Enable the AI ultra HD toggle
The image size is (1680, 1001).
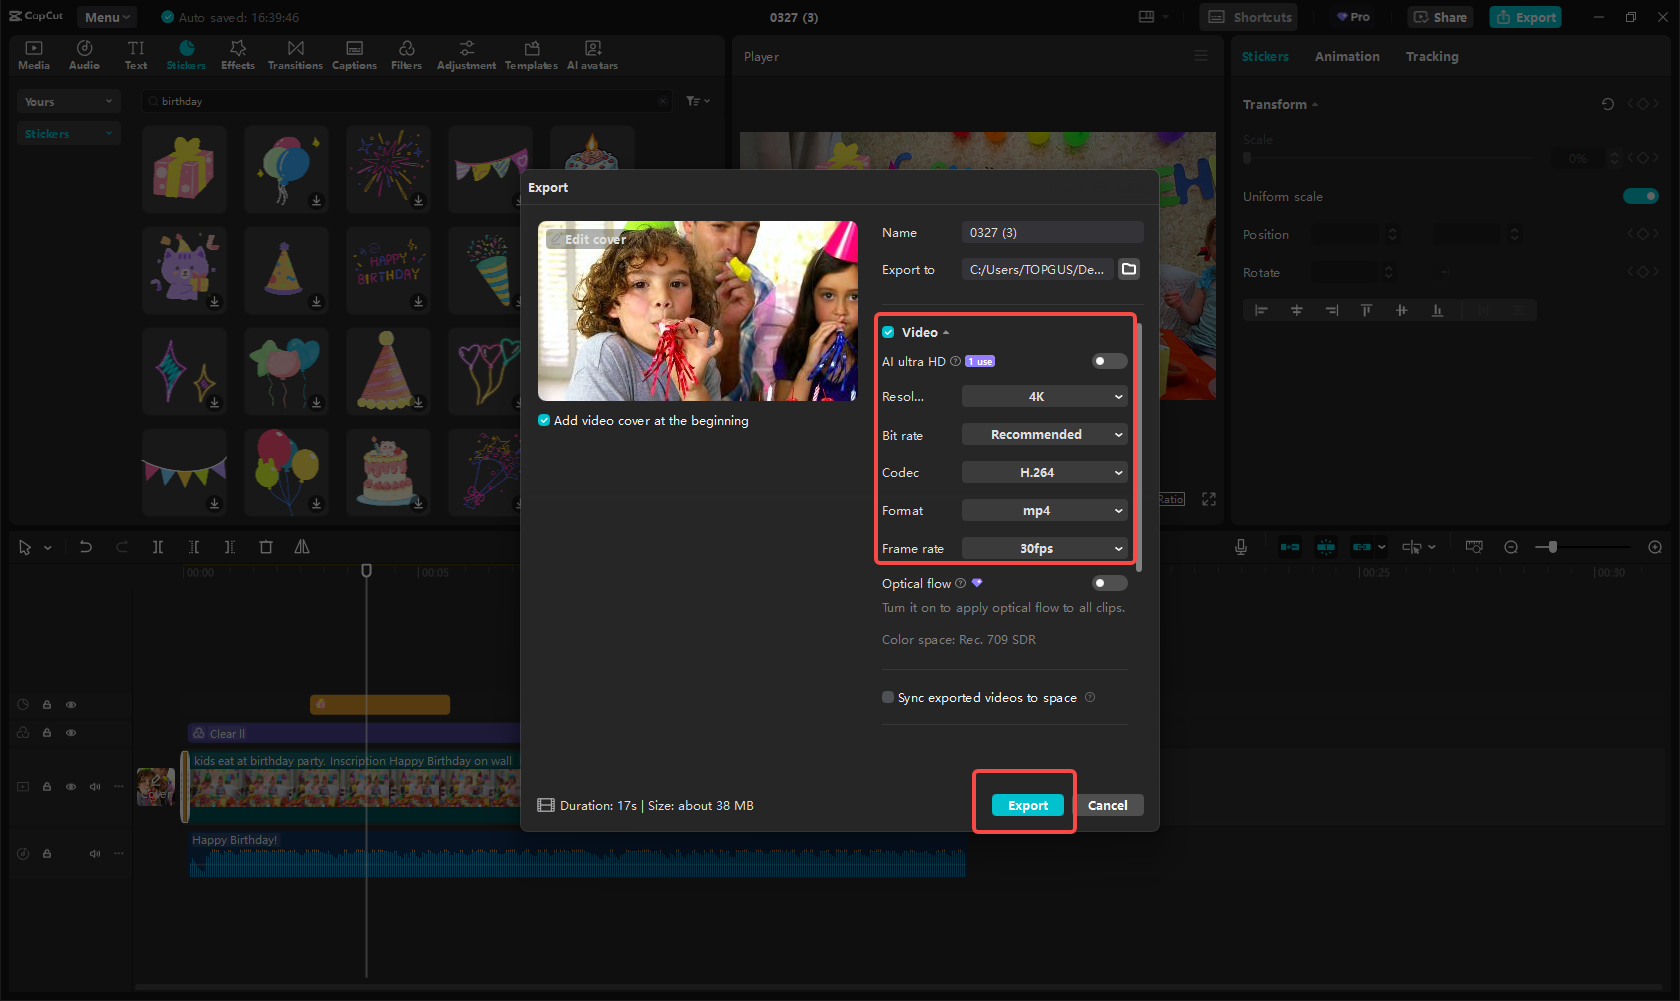click(x=1108, y=361)
